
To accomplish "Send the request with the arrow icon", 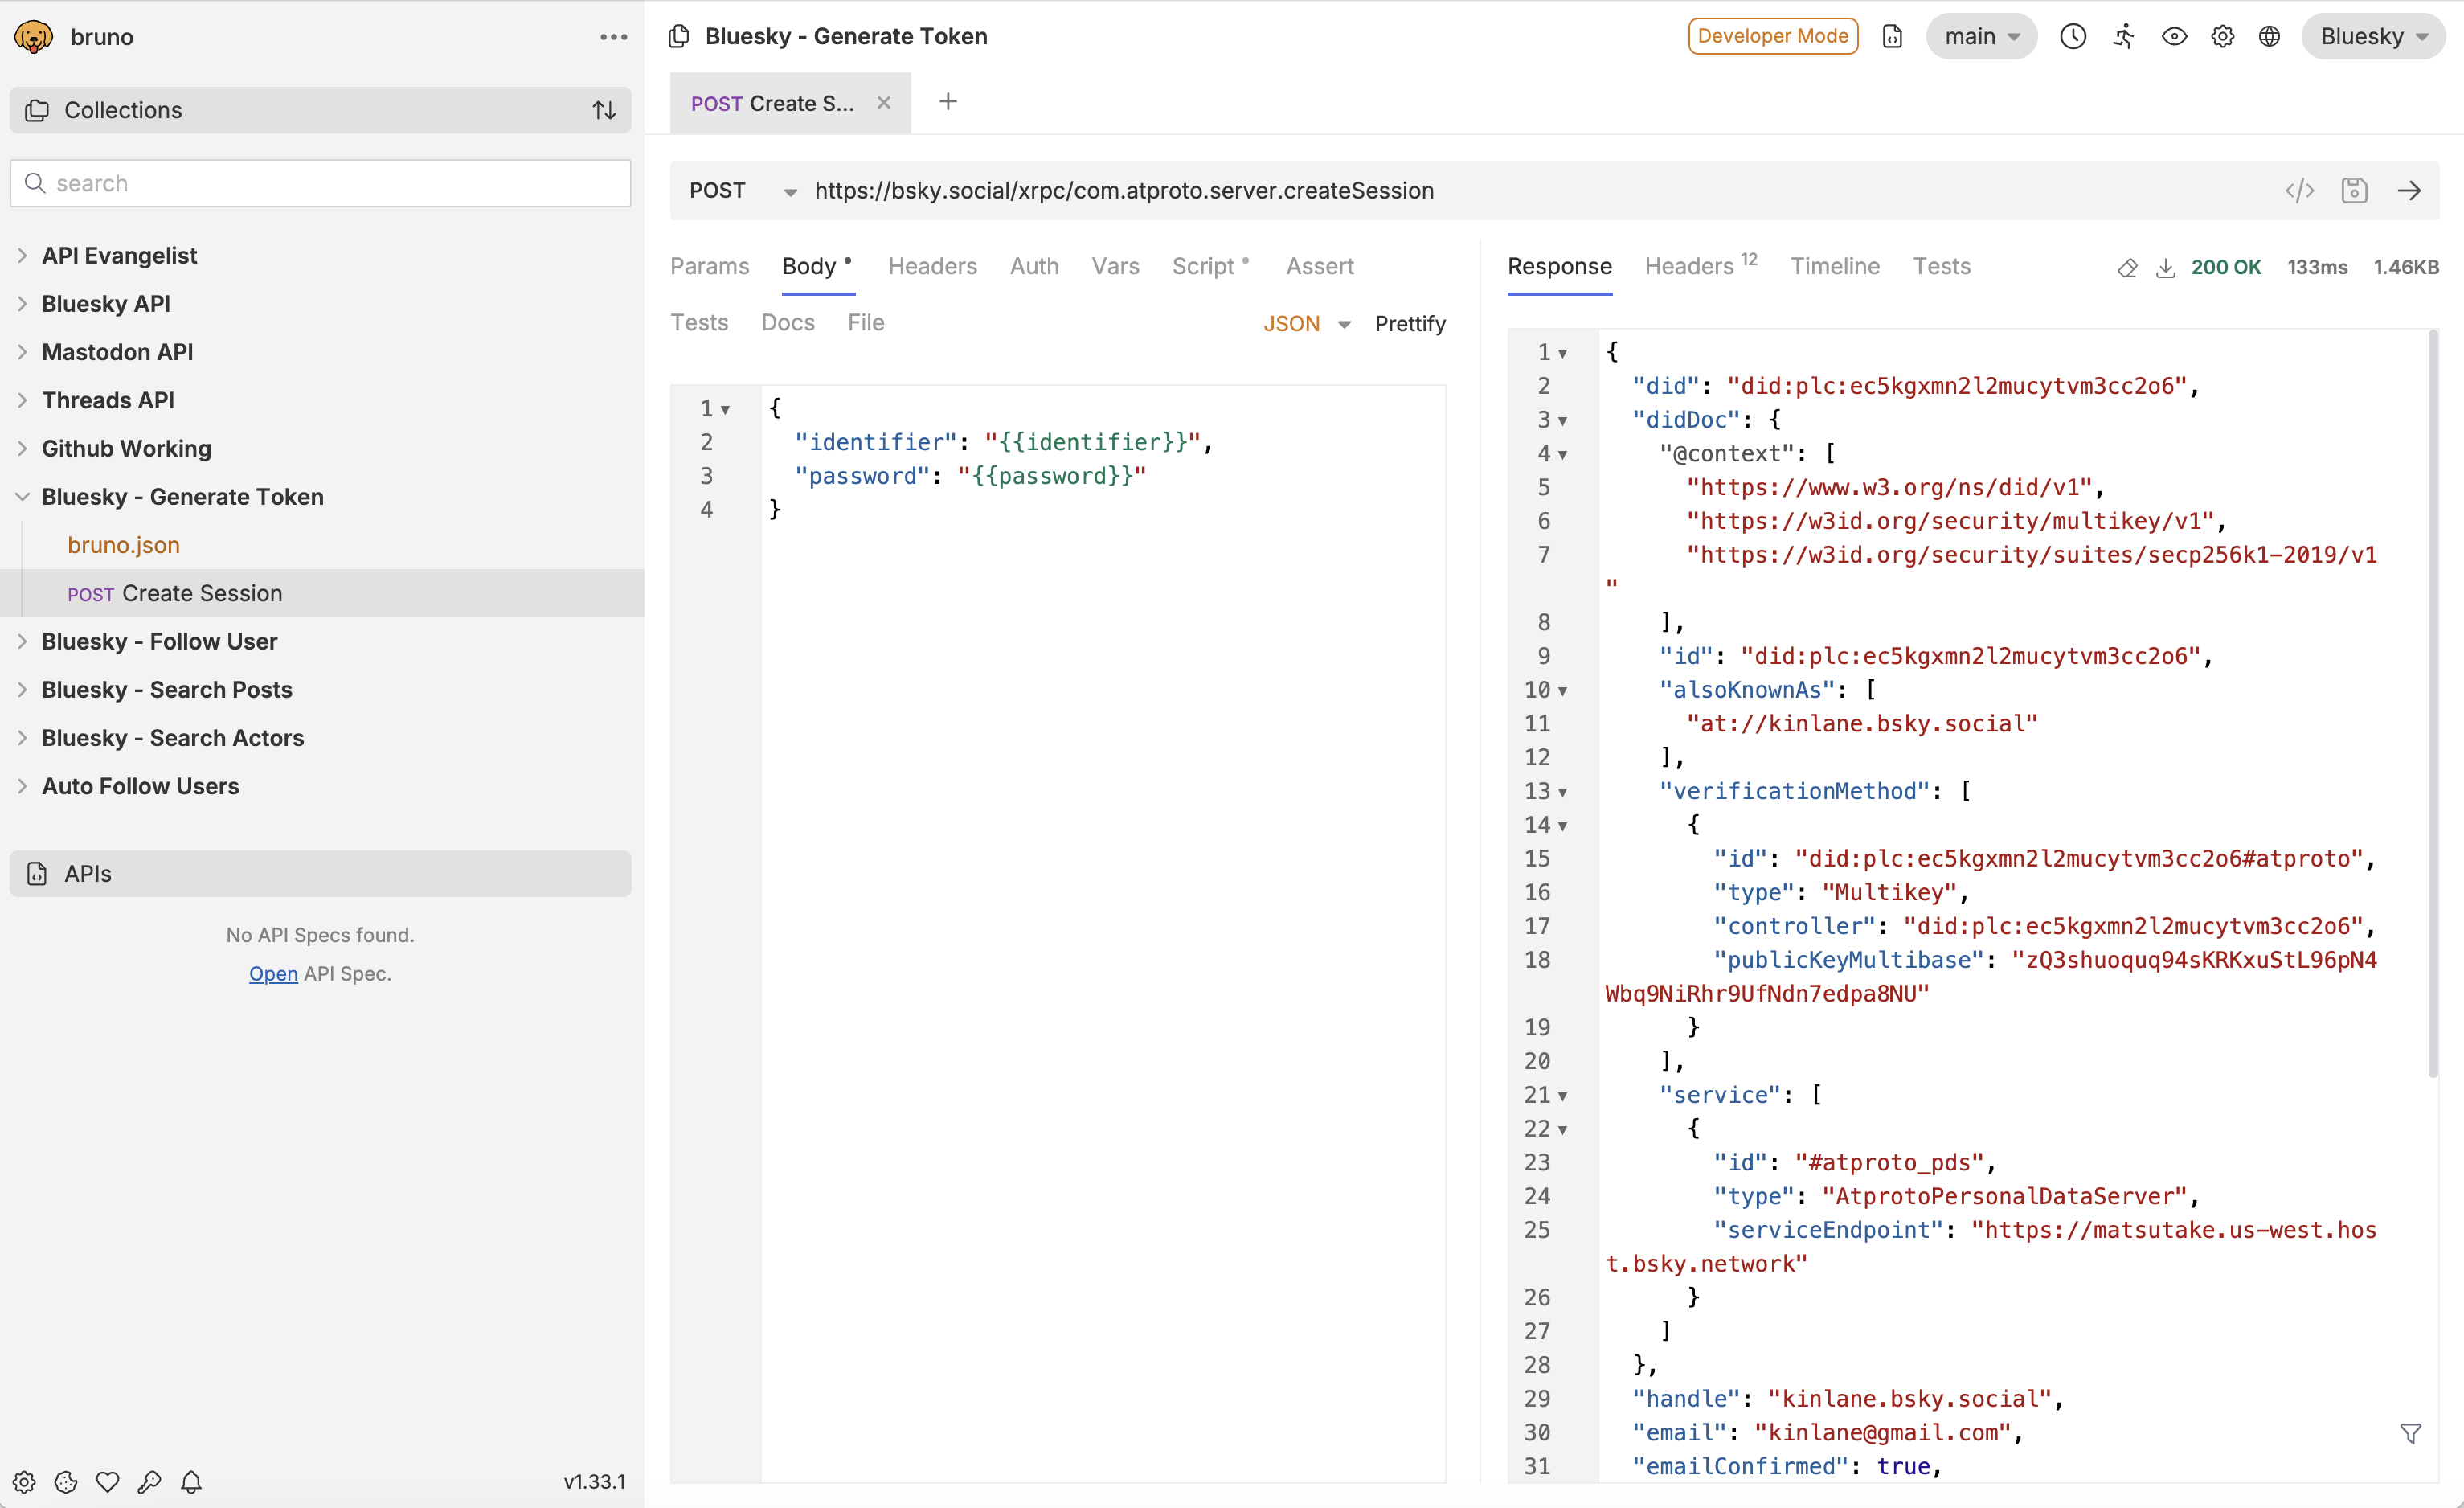I will (x=2410, y=190).
